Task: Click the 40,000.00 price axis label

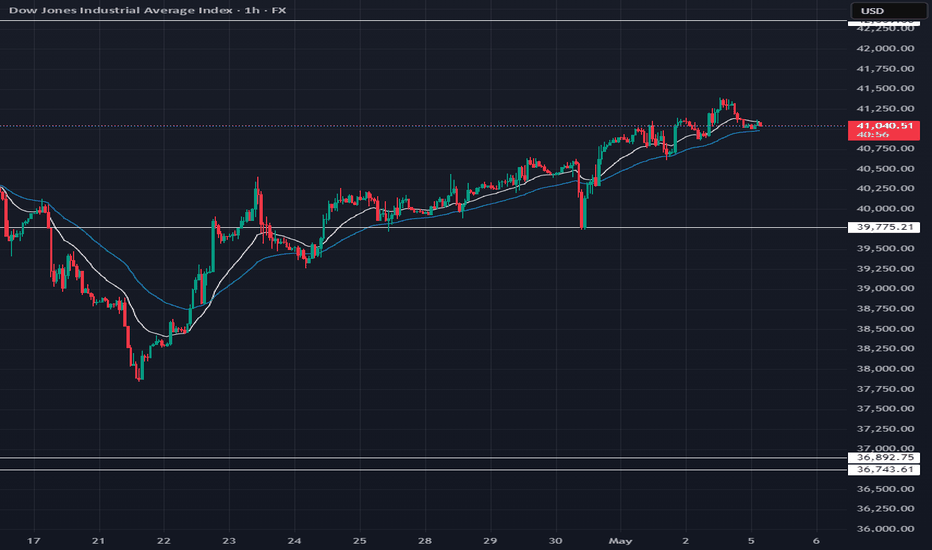Action: tap(885, 208)
